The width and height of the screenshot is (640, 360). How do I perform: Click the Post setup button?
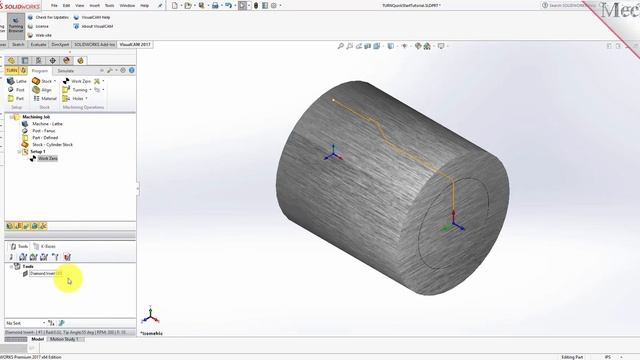[x=16, y=90]
